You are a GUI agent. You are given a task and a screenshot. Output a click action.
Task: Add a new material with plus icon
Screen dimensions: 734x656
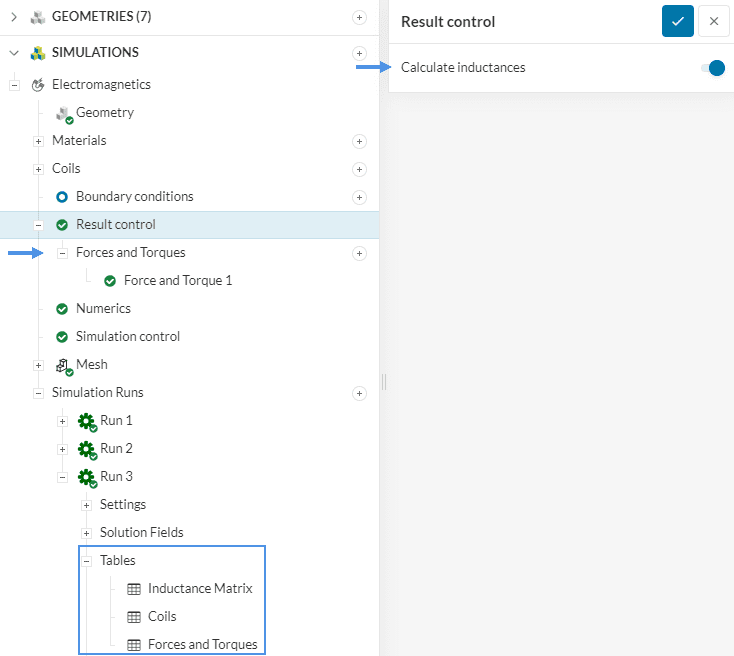[x=359, y=141]
